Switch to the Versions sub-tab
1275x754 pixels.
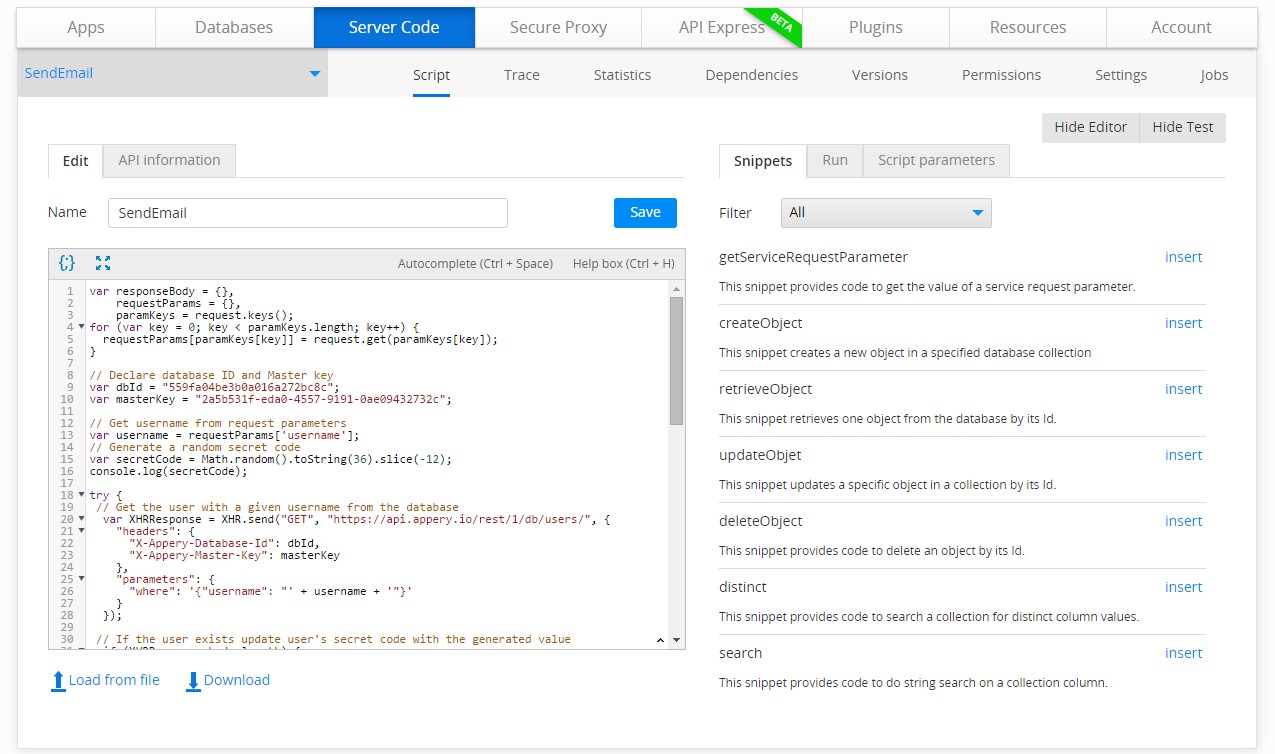pos(880,75)
